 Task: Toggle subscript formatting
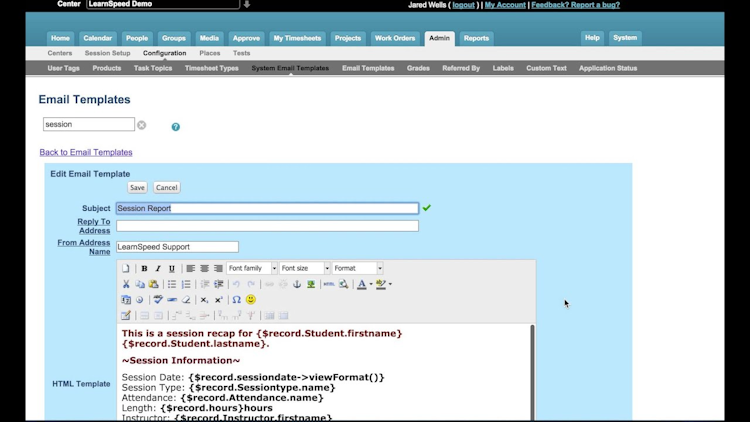click(204, 300)
